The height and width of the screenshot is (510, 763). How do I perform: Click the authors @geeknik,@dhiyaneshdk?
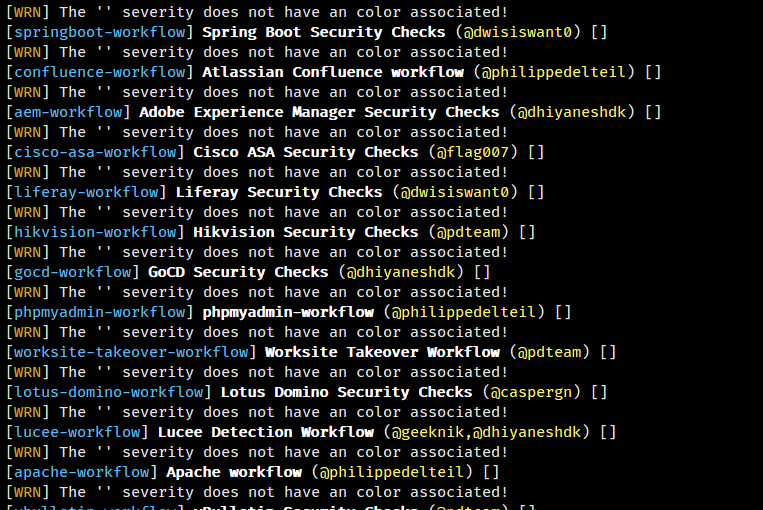487,431
